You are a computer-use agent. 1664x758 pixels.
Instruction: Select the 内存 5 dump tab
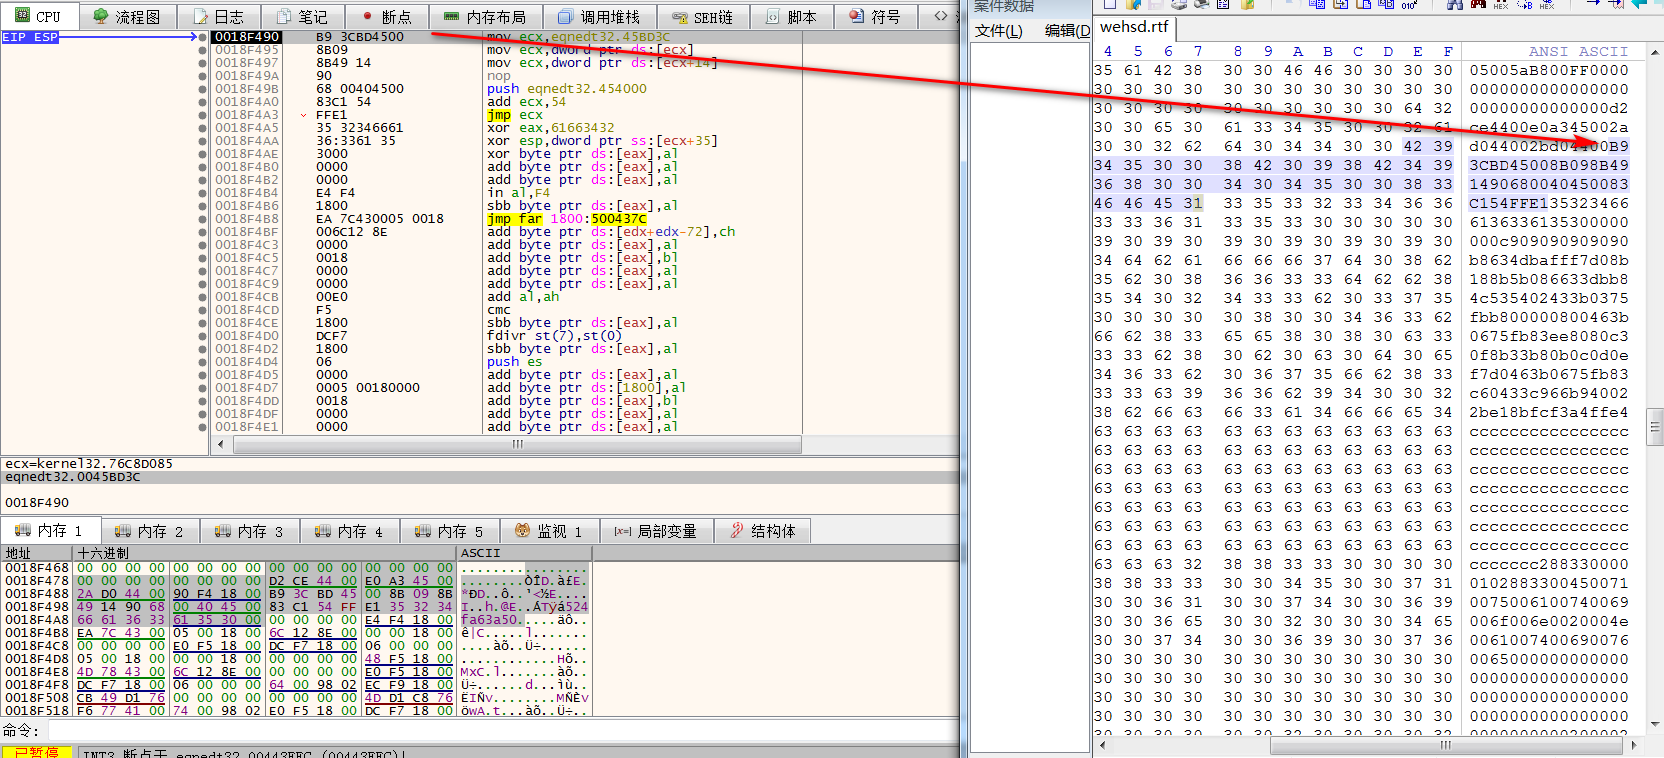point(450,531)
